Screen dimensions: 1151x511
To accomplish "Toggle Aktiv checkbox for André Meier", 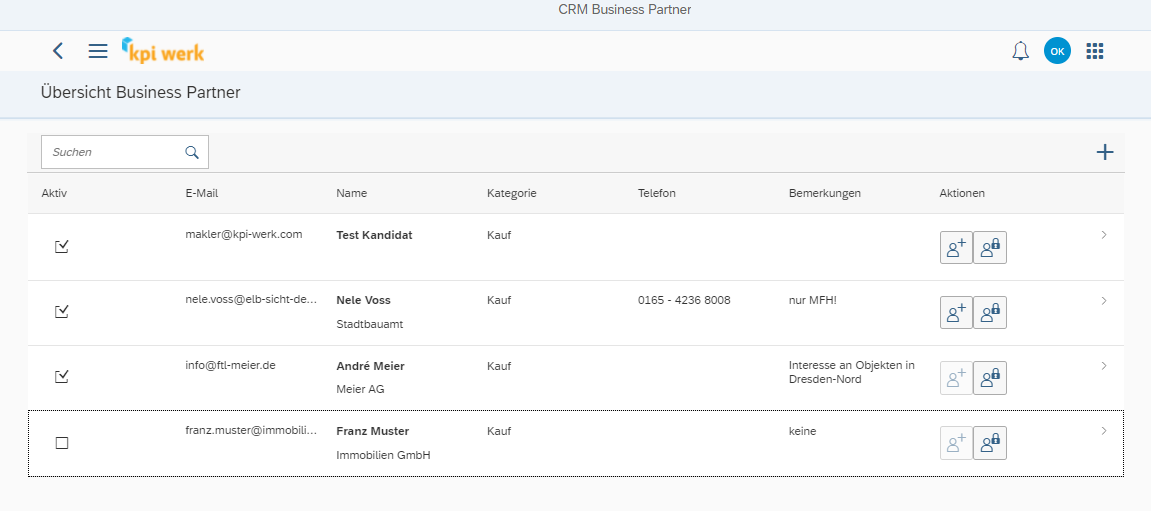I will point(62,377).
